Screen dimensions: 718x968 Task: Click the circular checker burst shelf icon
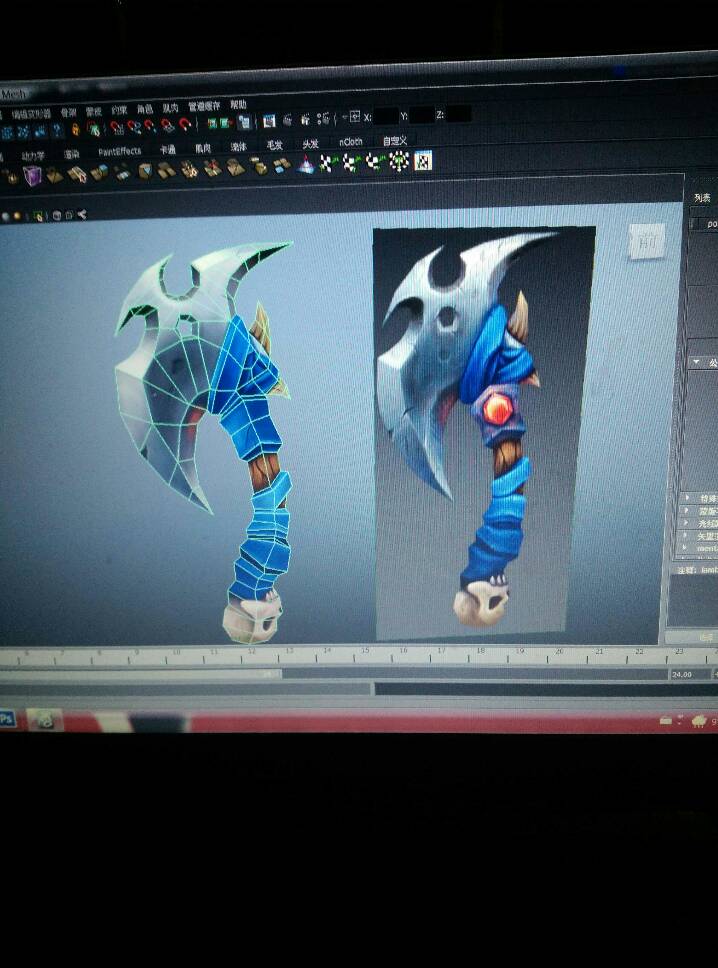[x=399, y=162]
